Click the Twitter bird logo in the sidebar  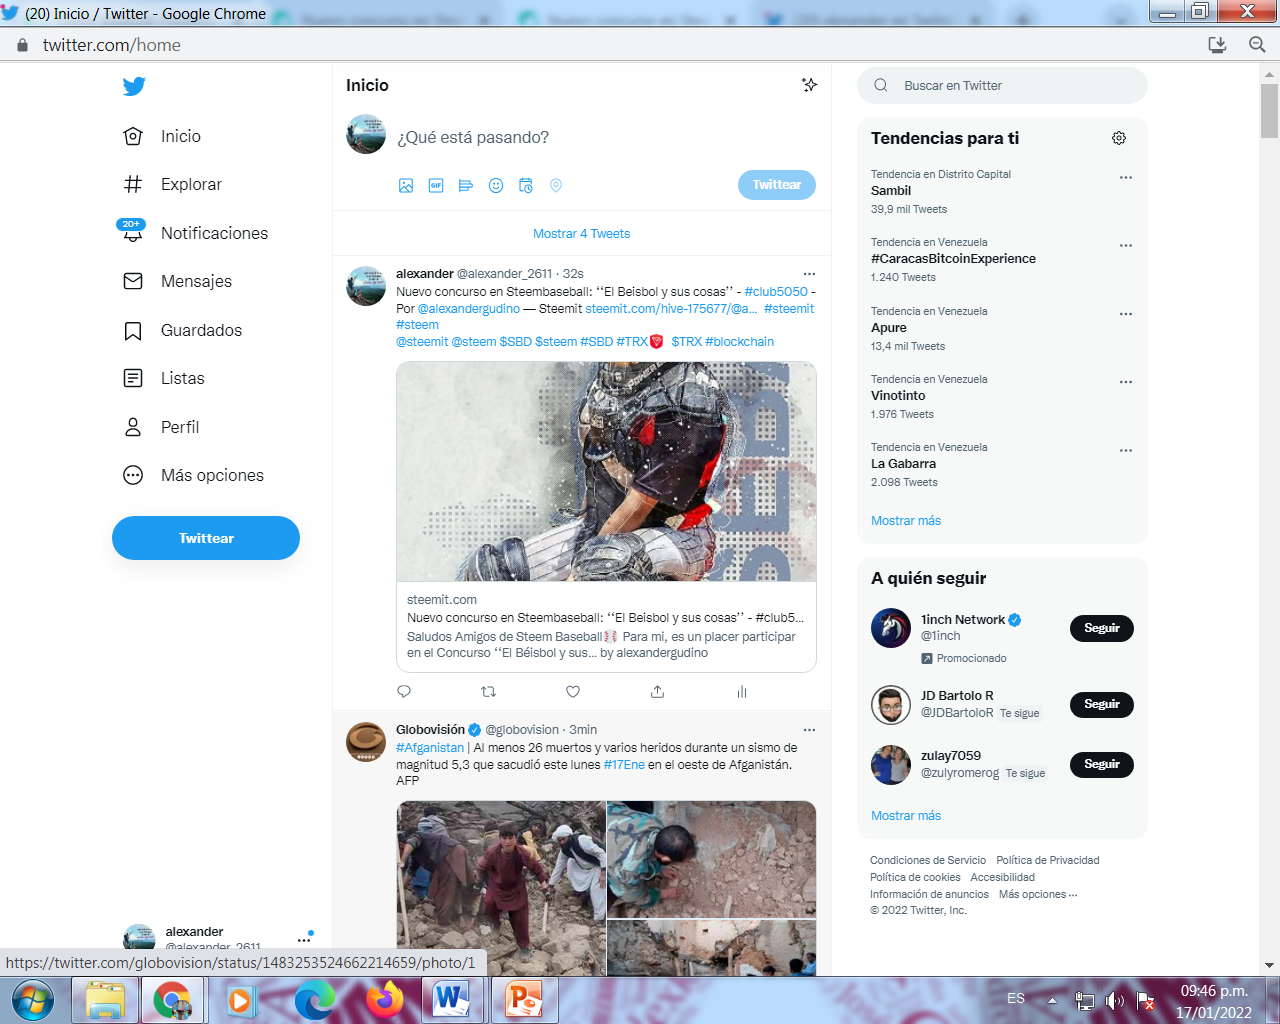click(134, 86)
